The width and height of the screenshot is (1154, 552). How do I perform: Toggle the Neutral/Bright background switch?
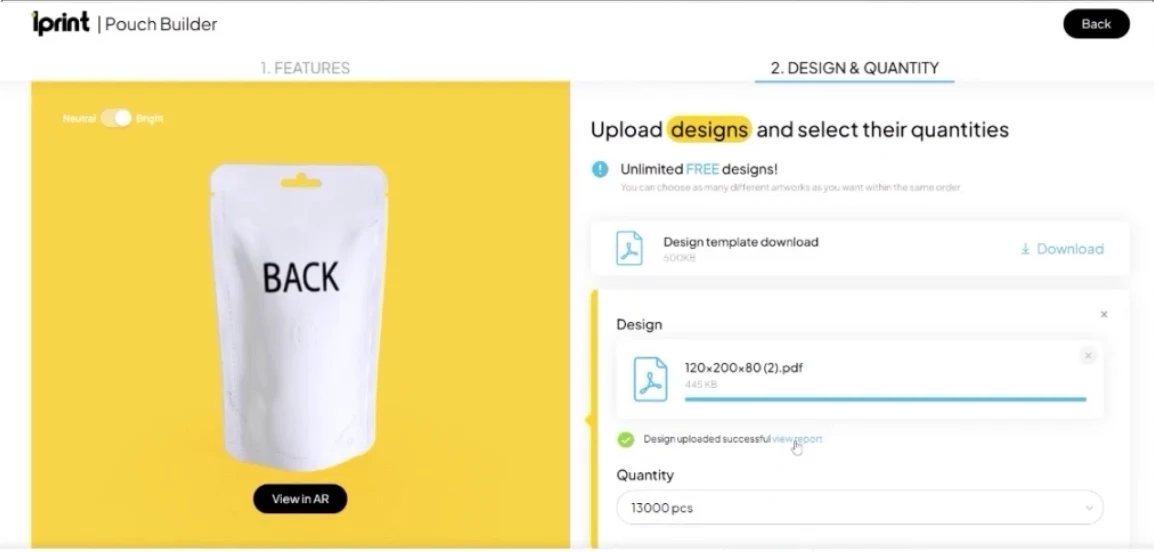click(x=116, y=118)
